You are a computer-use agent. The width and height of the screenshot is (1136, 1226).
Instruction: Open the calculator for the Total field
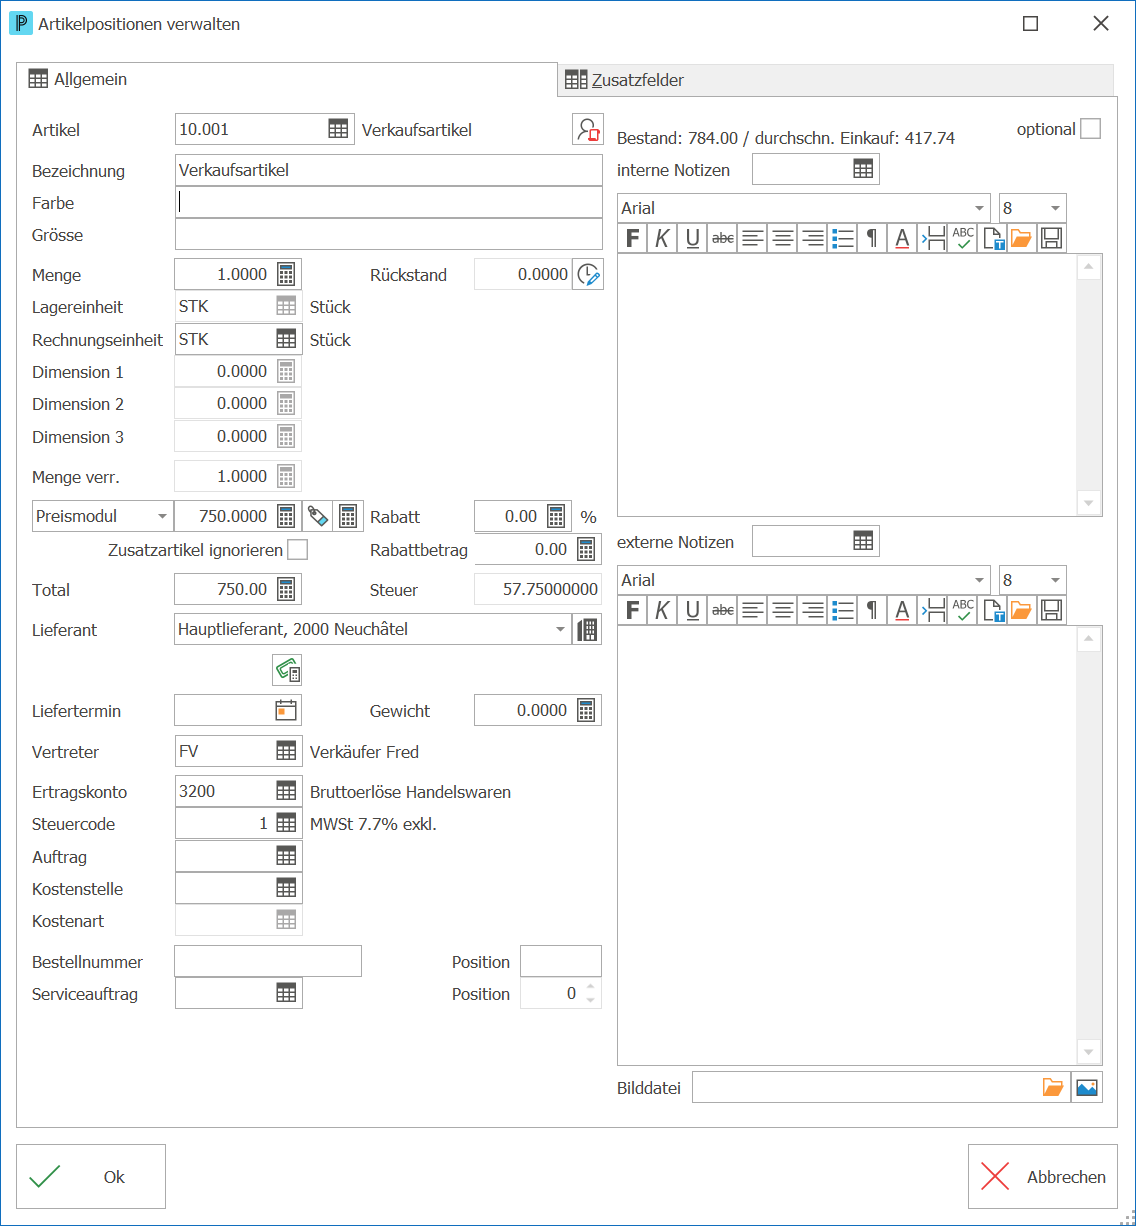(286, 589)
